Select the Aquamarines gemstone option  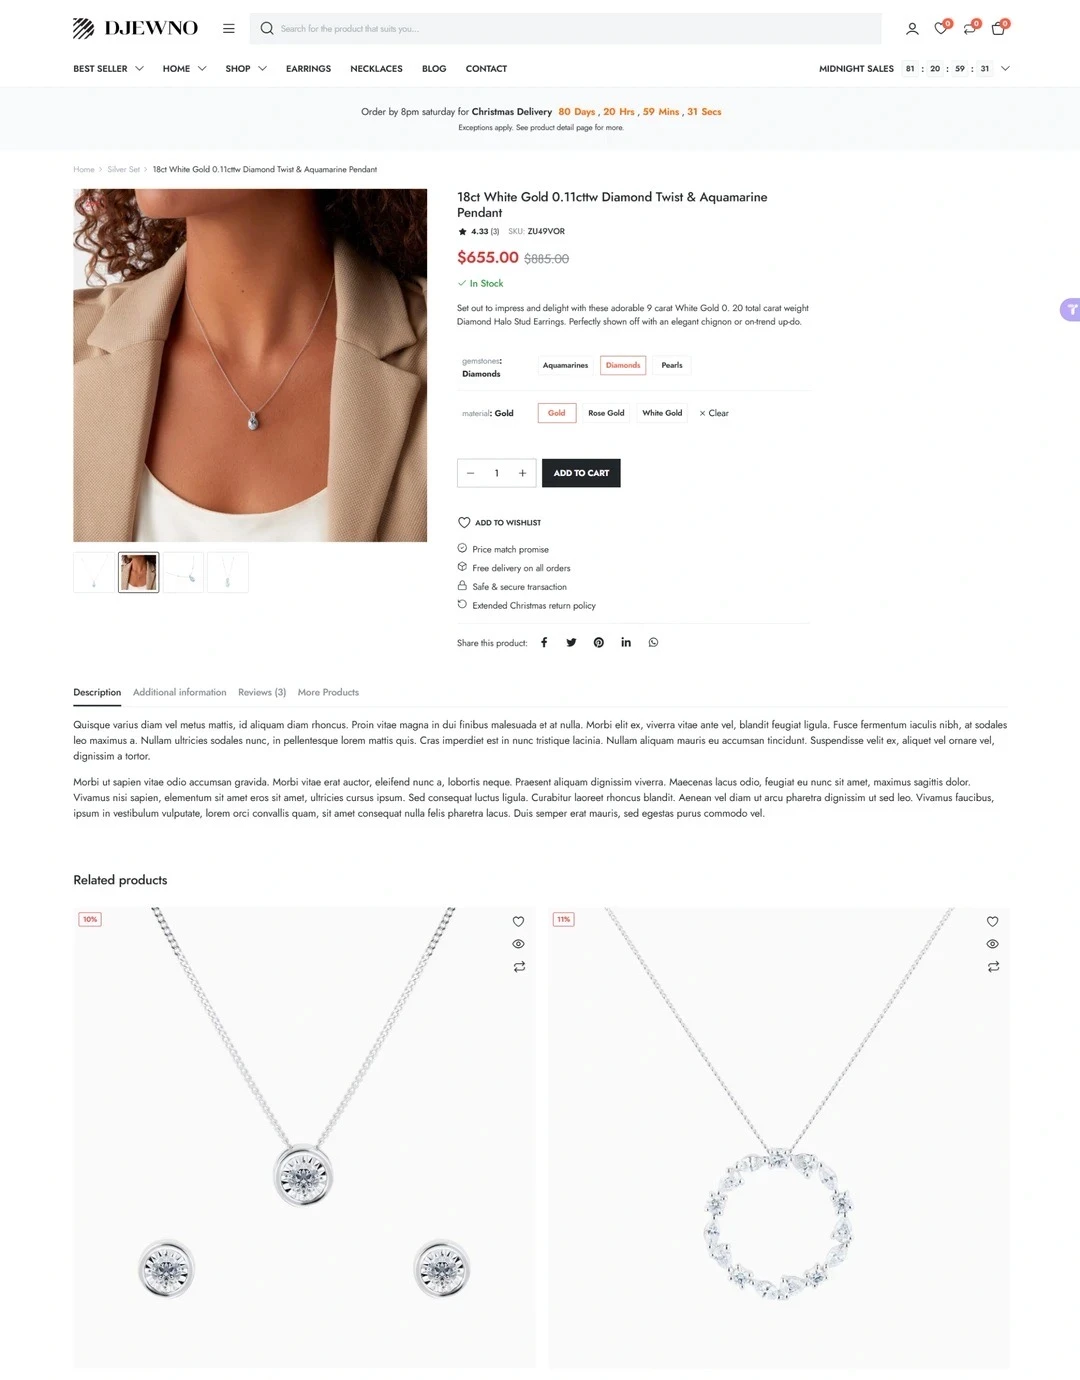(x=565, y=365)
